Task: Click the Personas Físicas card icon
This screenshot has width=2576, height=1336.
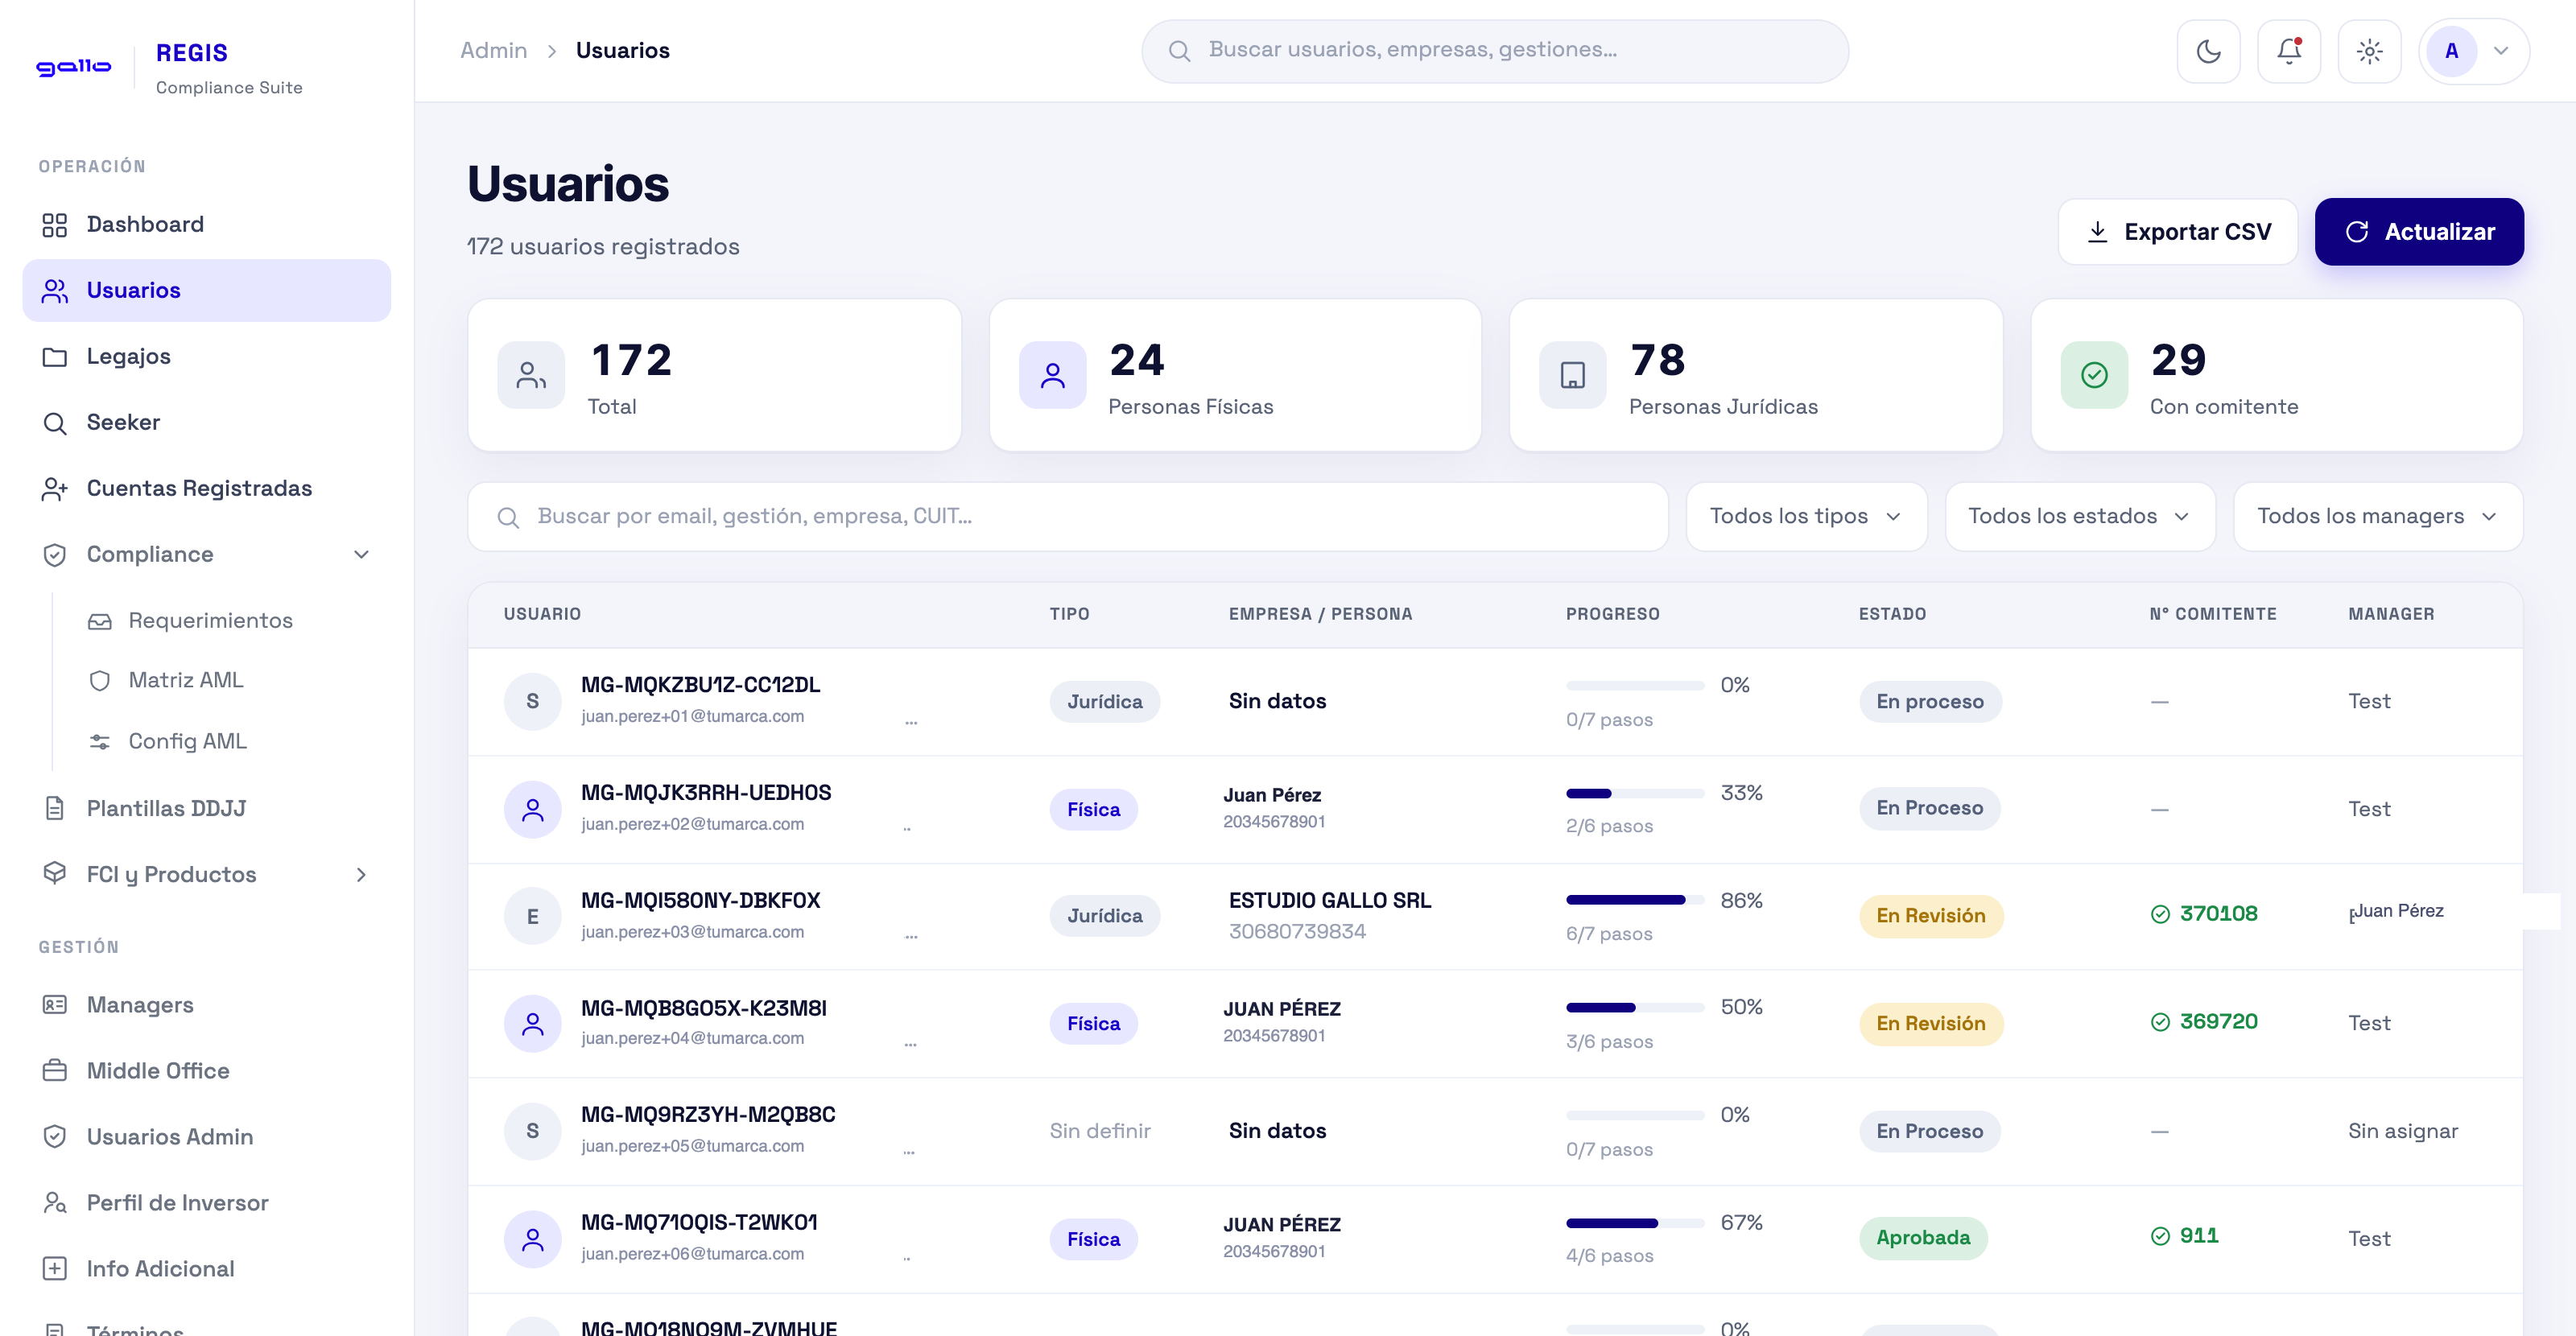Action: pos(1052,376)
